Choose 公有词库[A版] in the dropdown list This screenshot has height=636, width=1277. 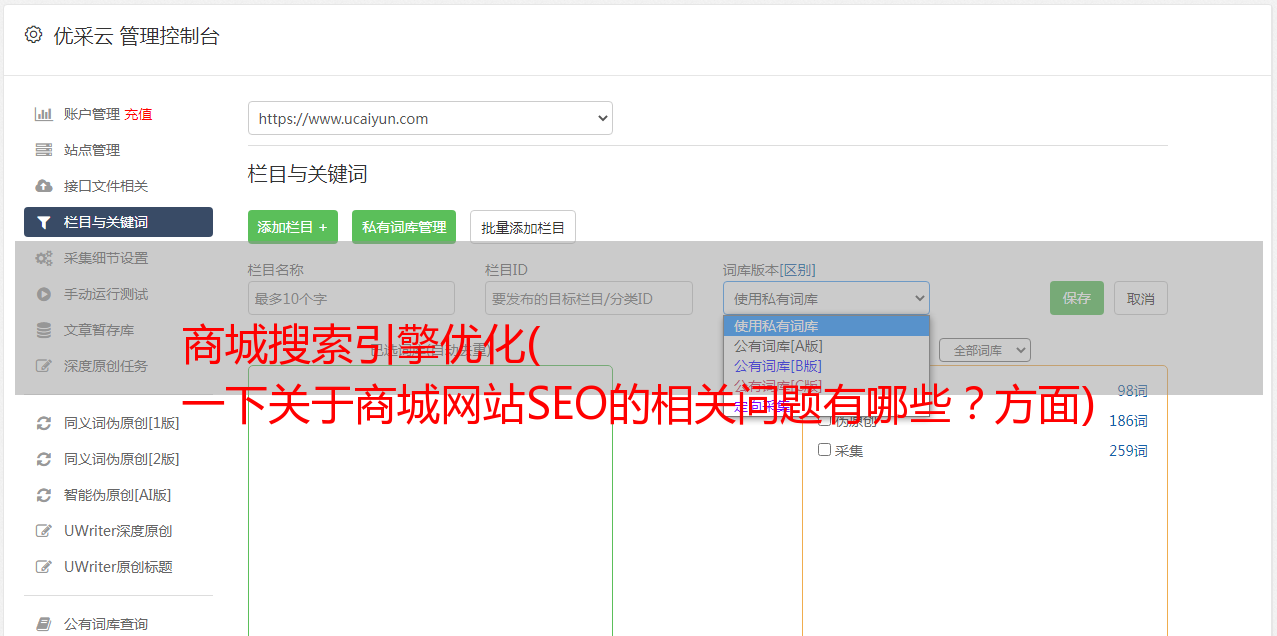coord(826,346)
